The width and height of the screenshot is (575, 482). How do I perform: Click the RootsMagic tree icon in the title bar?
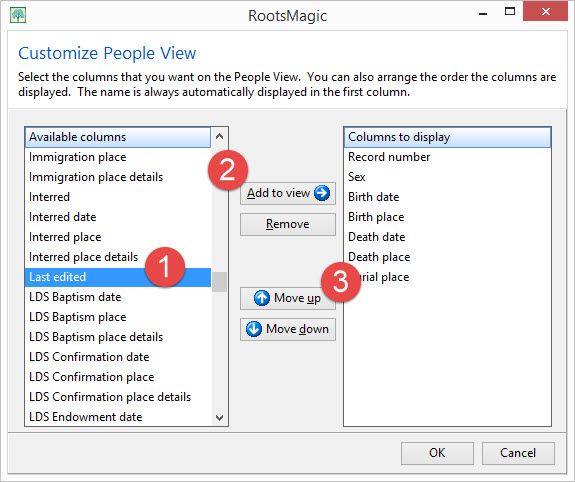coord(18,15)
